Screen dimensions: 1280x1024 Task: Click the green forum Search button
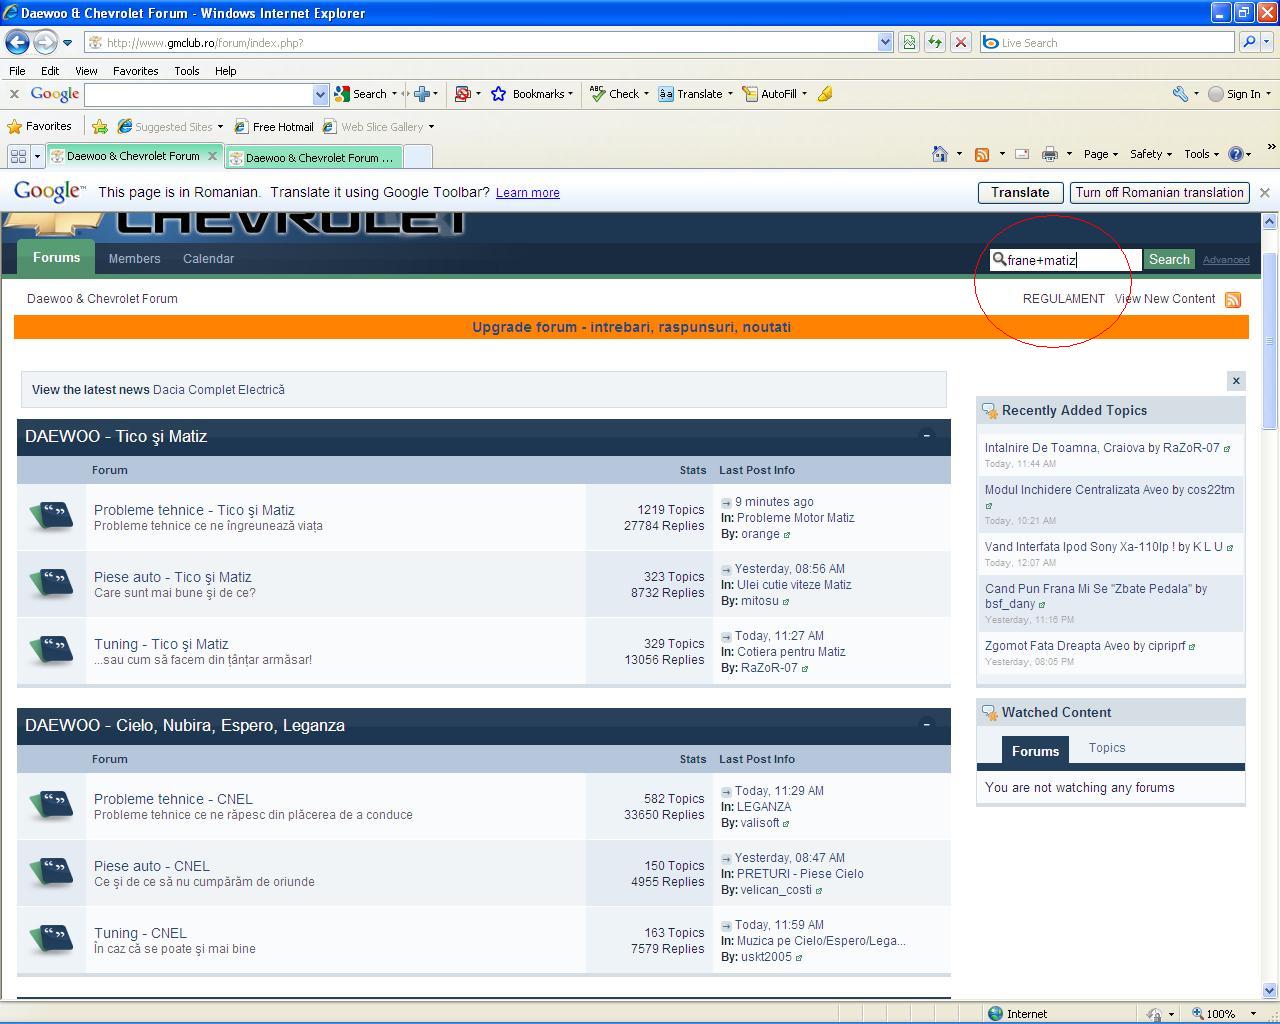1168,260
